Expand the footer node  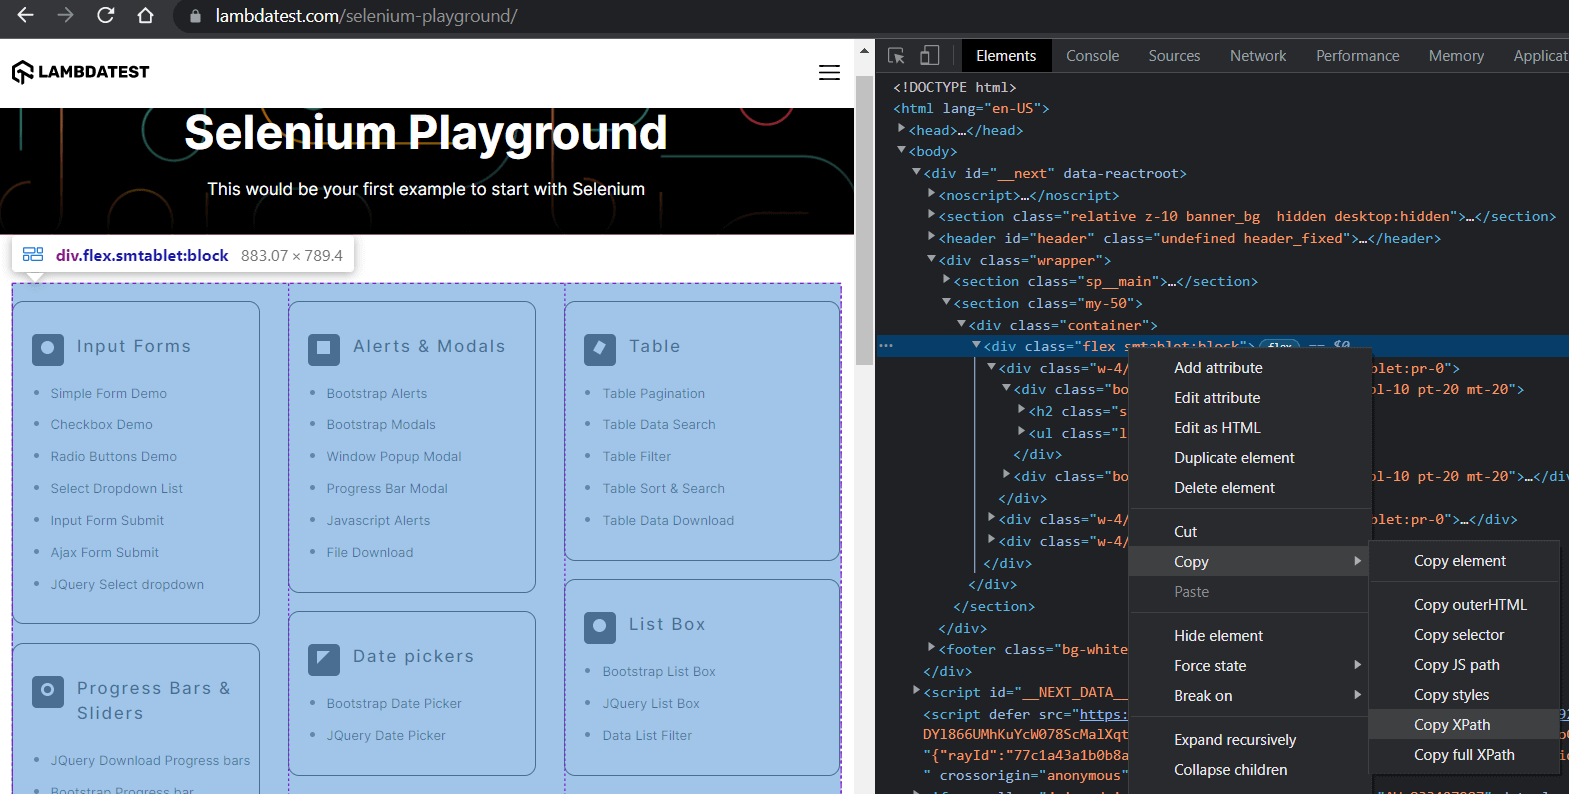[931, 648]
